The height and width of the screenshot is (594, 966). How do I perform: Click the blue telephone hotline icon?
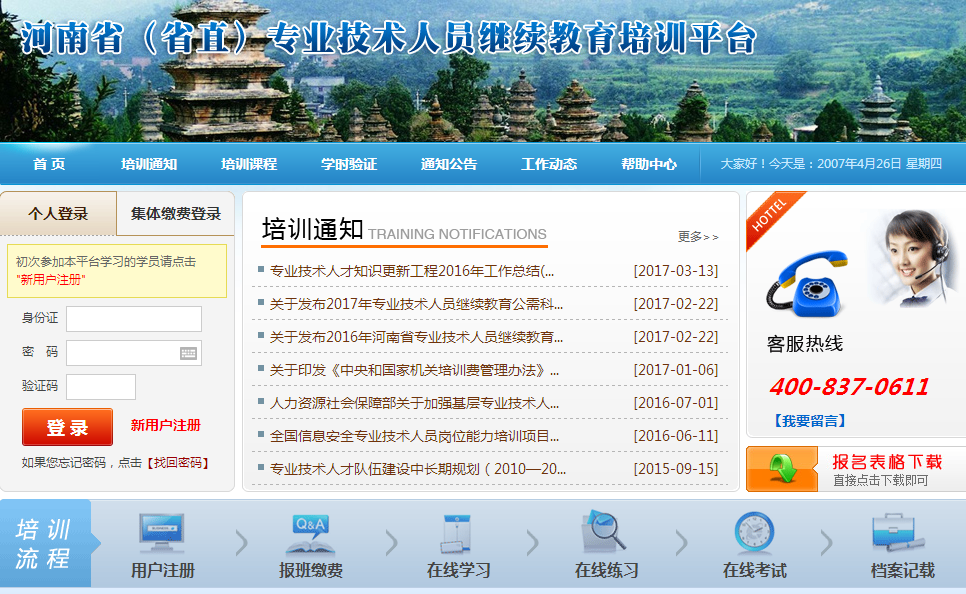point(806,285)
